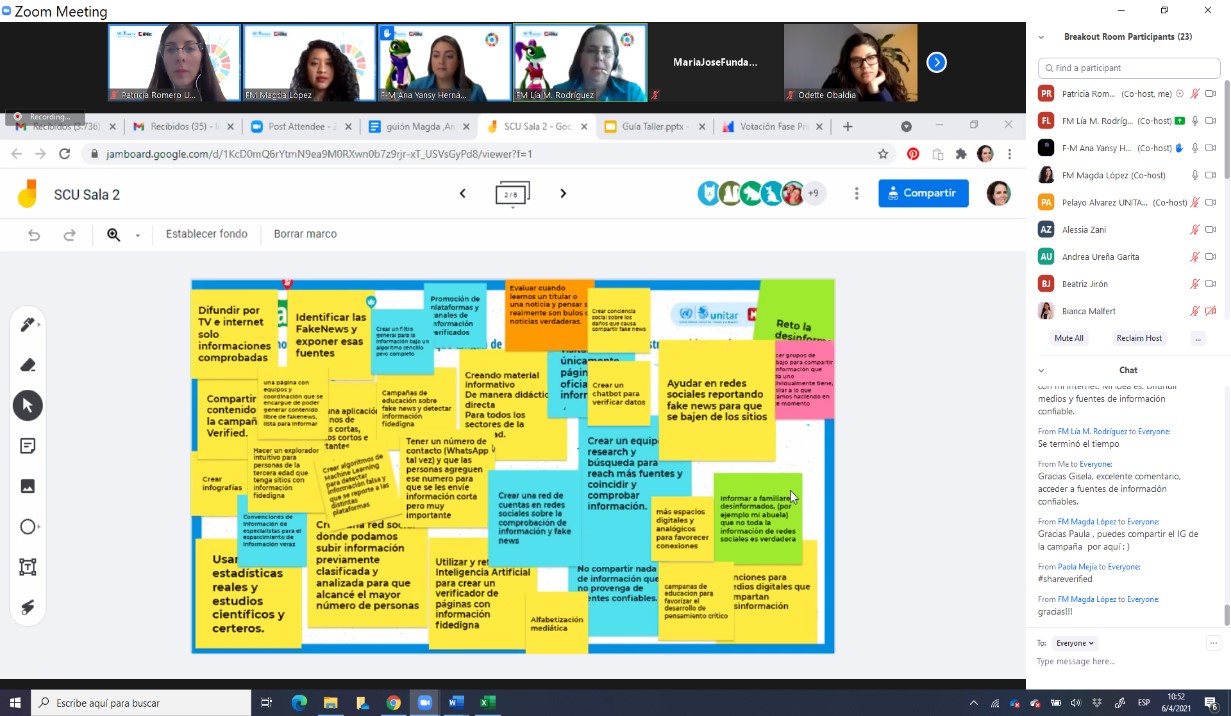Image resolution: width=1231 pixels, height=716 pixels.
Task: Select the Eraser tool
Action: pyautogui.click(x=28, y=365)
